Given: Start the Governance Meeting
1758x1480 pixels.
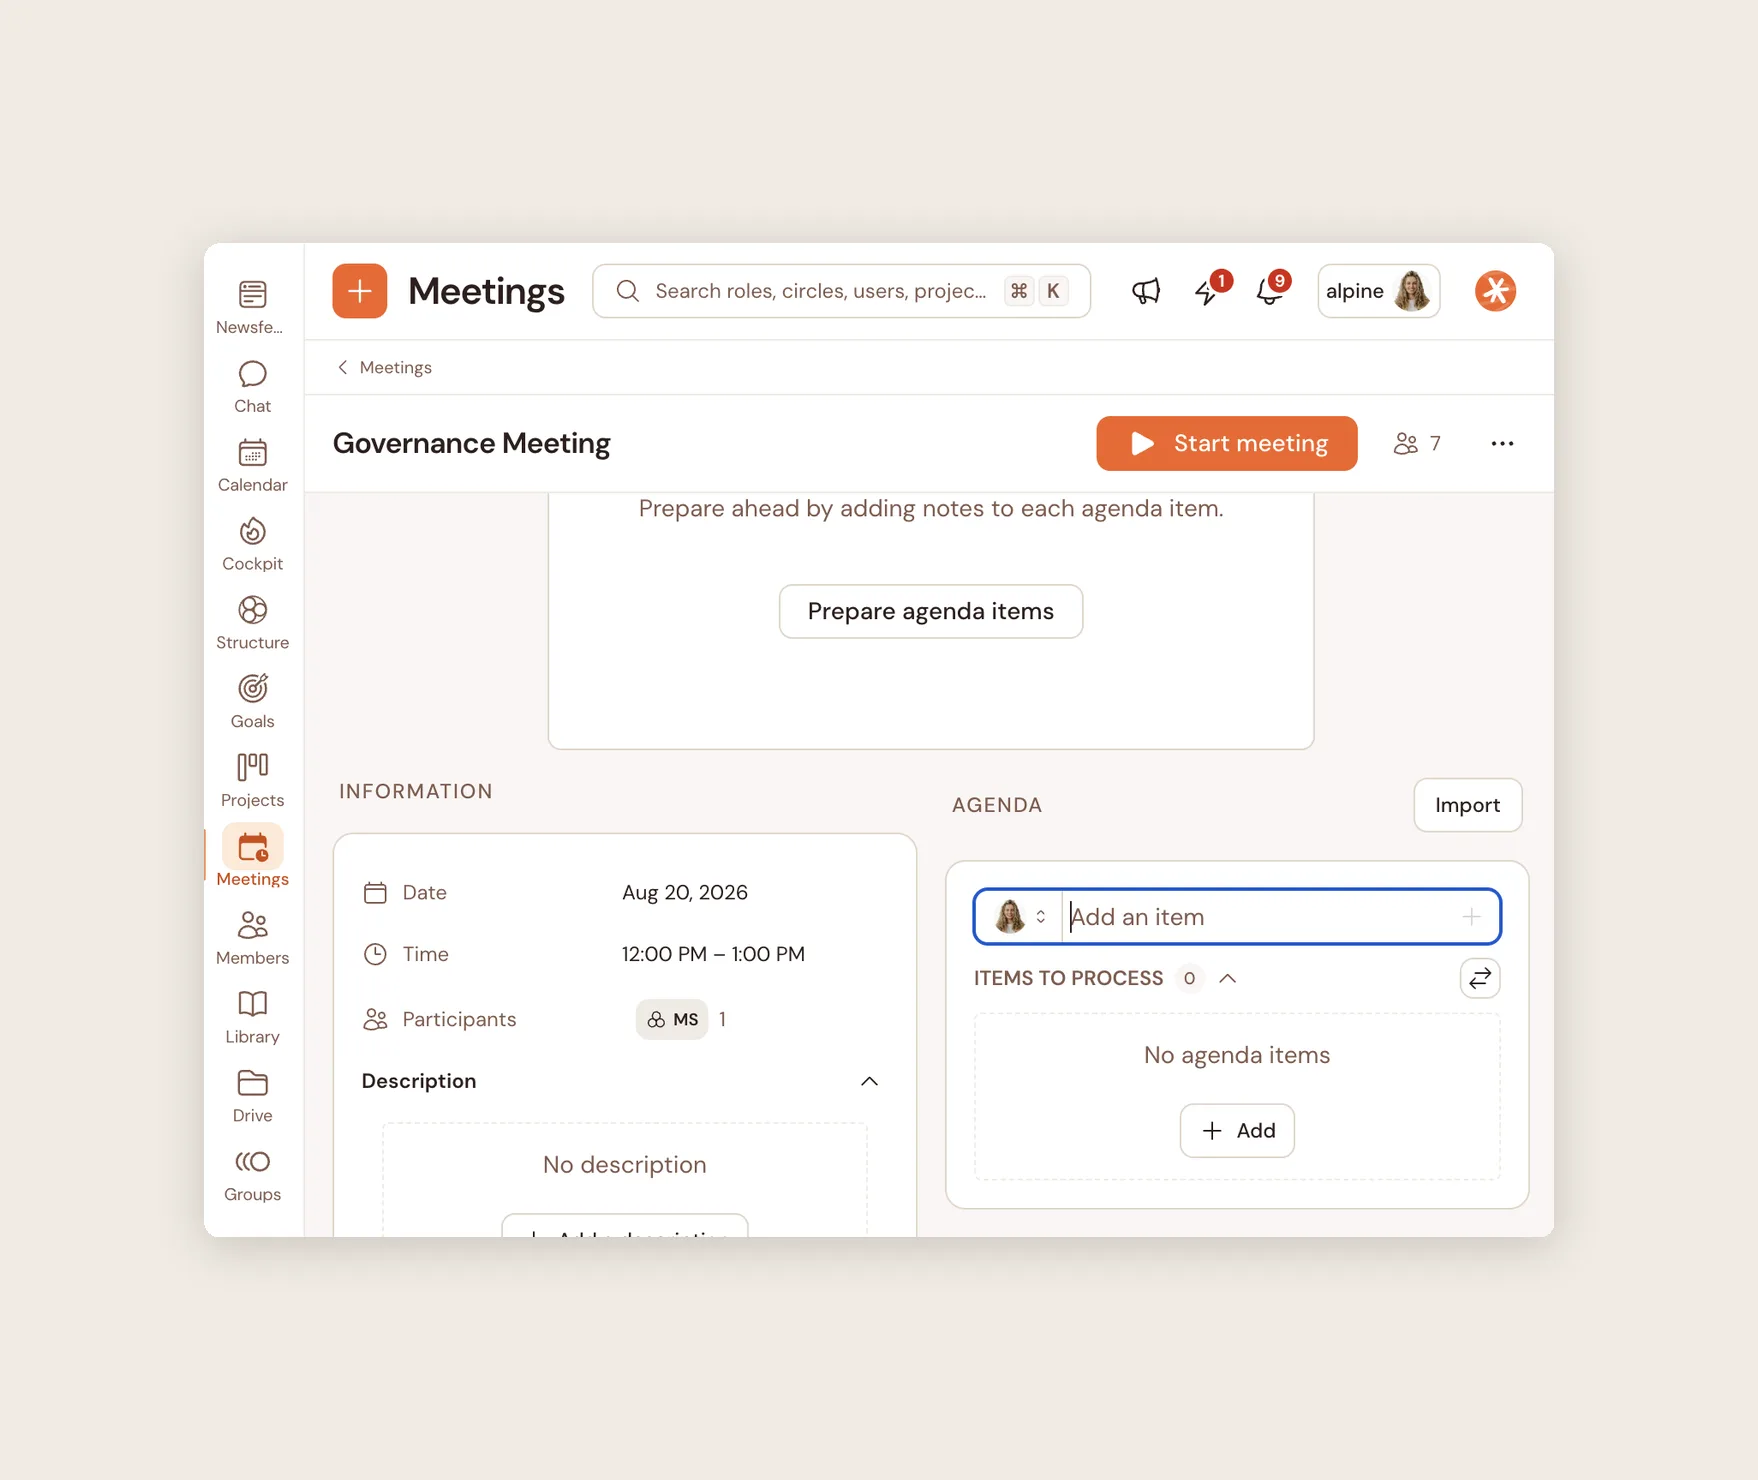Looking at the screenshot, I should (x=1226, y=443).
